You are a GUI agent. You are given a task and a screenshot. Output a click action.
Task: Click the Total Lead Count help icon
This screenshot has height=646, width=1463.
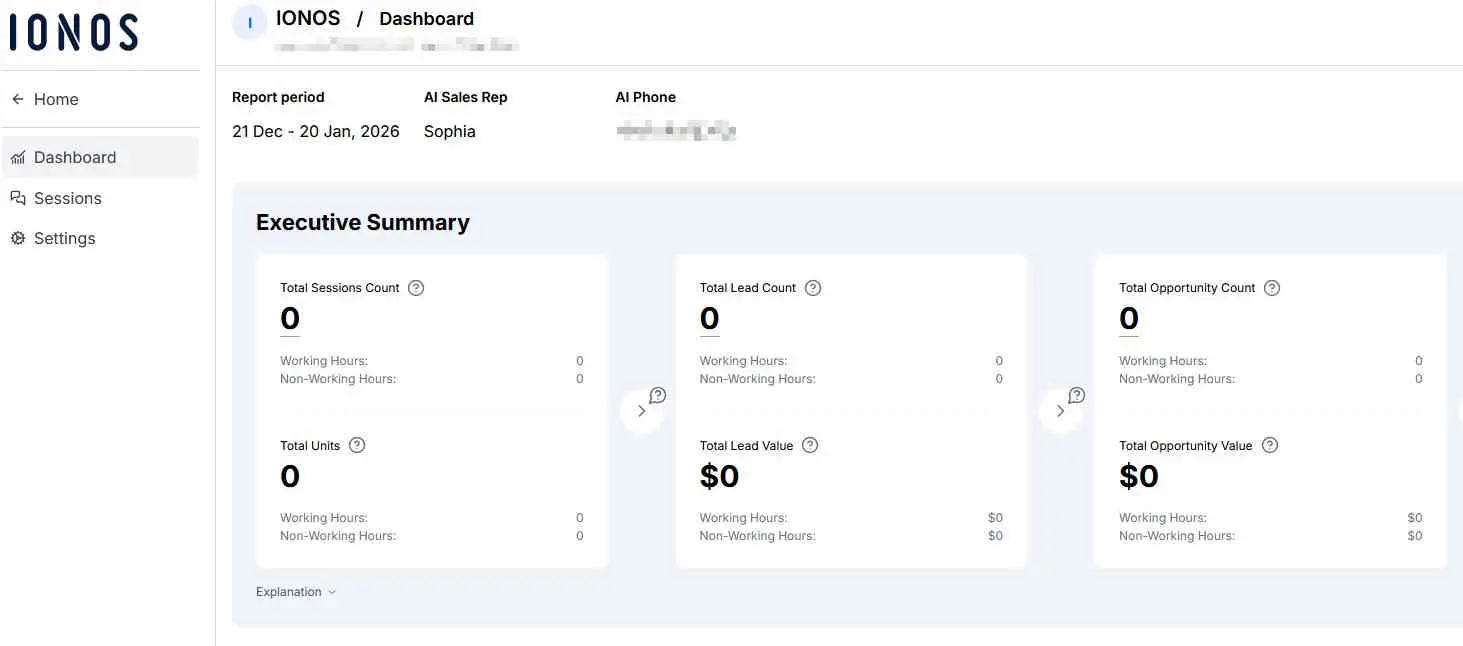coord(812,287)
